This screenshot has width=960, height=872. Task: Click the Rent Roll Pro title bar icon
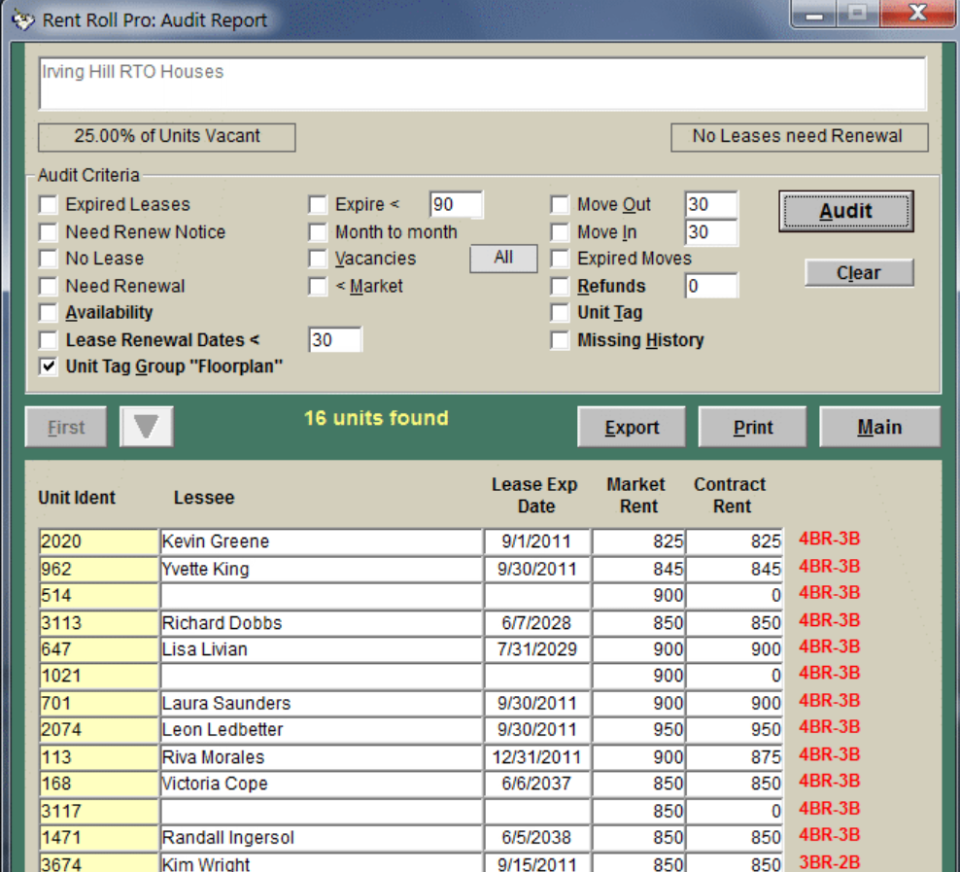22,19
